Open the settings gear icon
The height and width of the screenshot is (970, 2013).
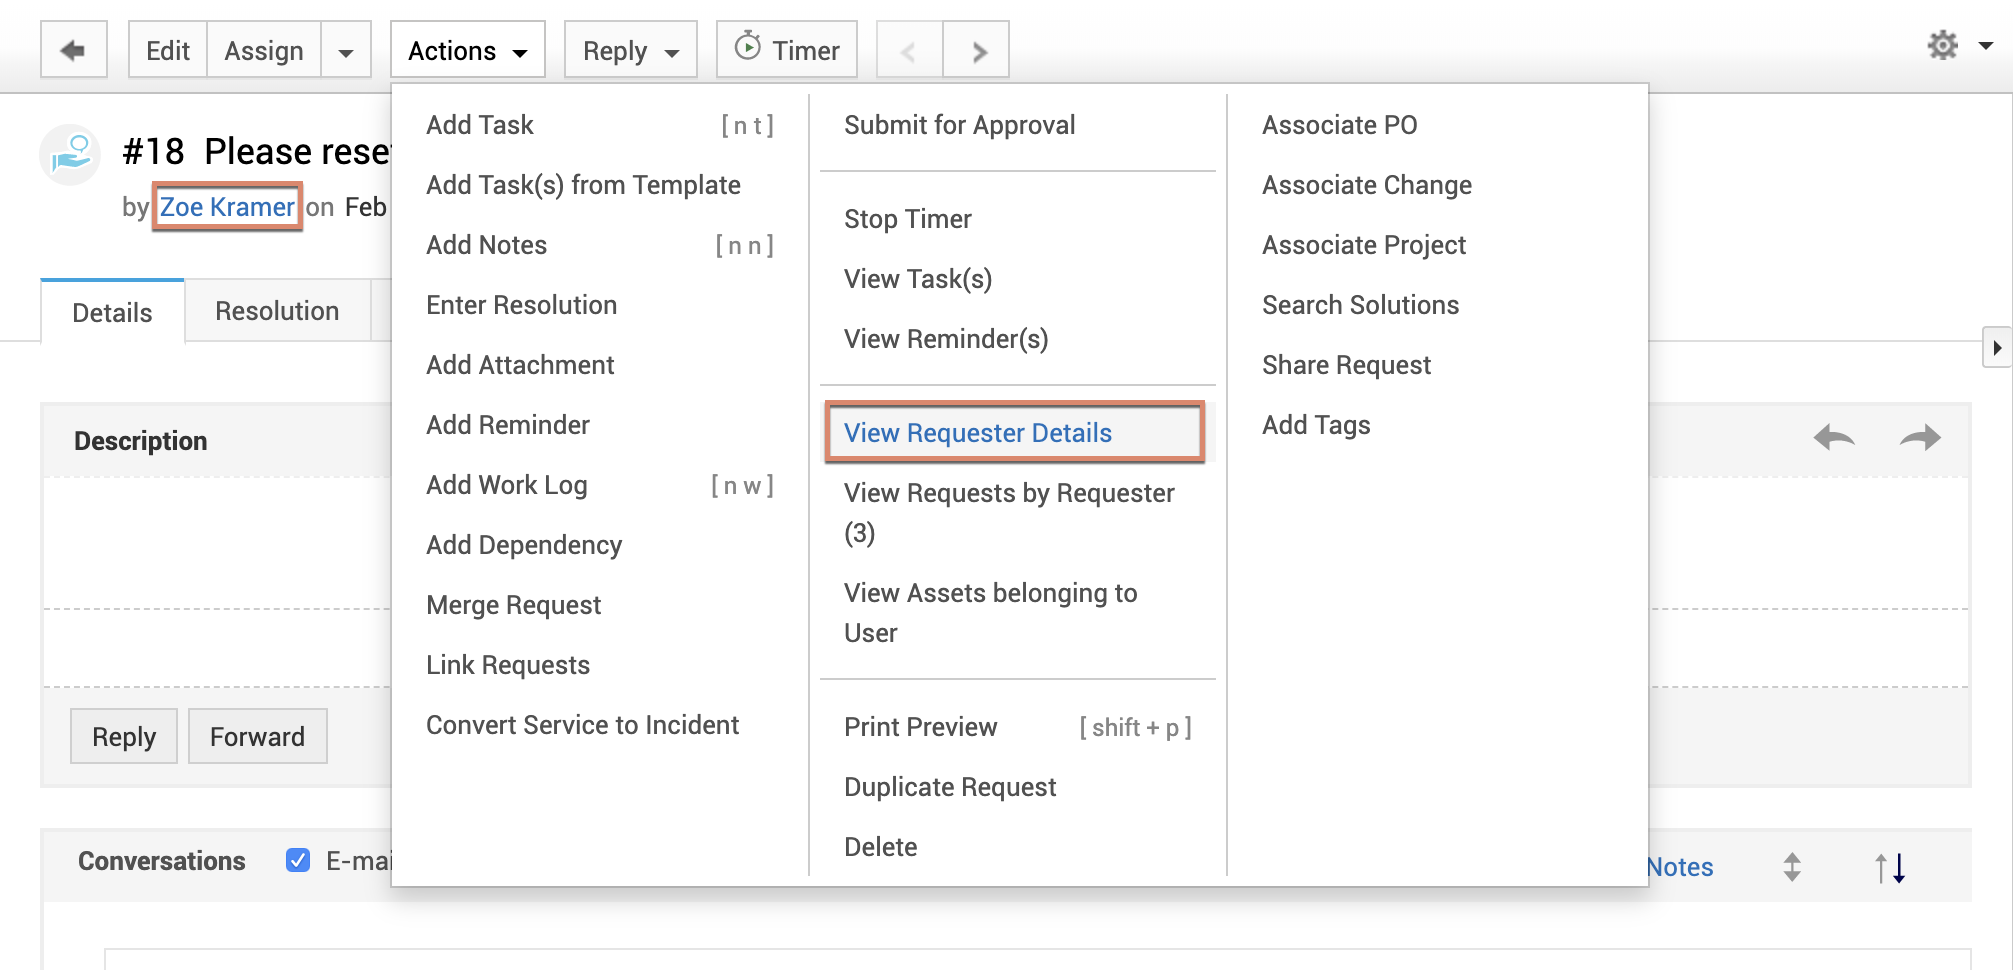pos(1943,45)
